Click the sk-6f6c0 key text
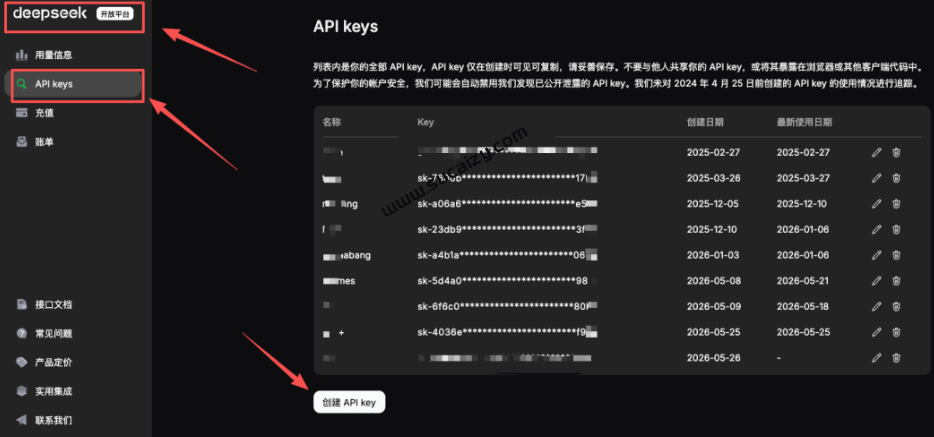This screenshot has height=437, width=934. 505,307
